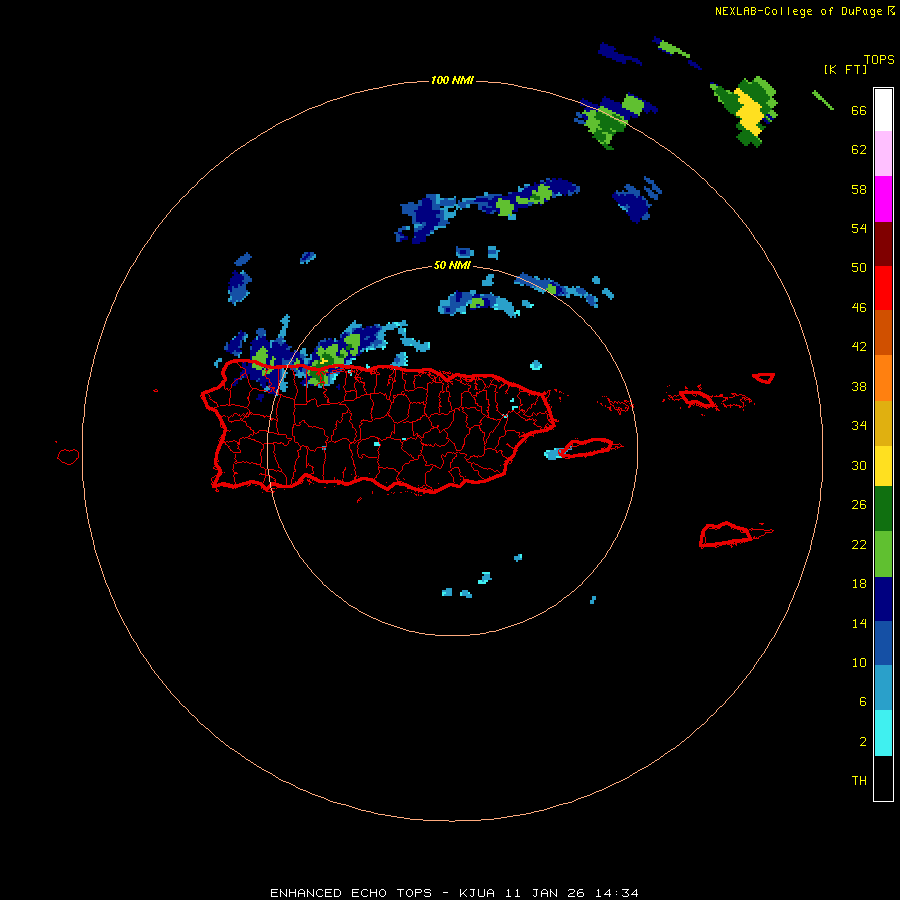The width and height of the screenshot is (900, 900).
Task: Click the "22" legend value
Action: 859,544
